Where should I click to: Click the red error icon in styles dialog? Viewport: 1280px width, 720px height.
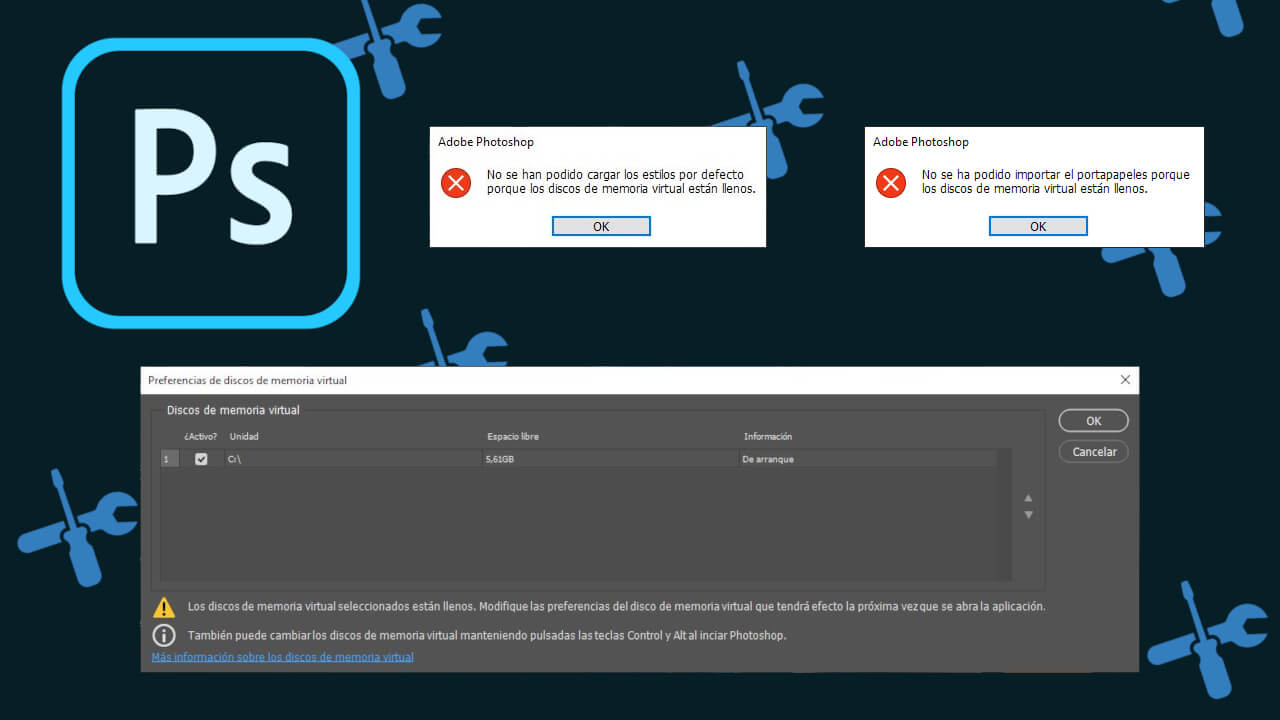click(x=456, y=182)
